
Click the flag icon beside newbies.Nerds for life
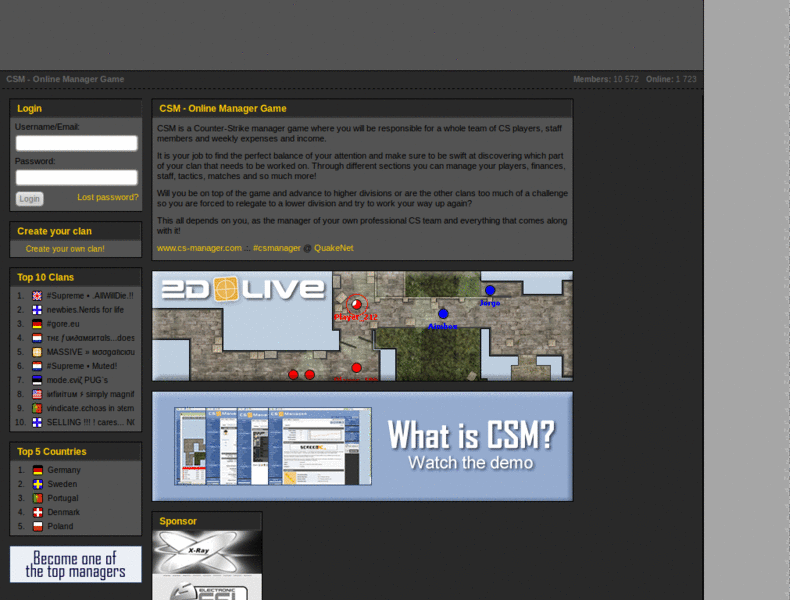37,310
